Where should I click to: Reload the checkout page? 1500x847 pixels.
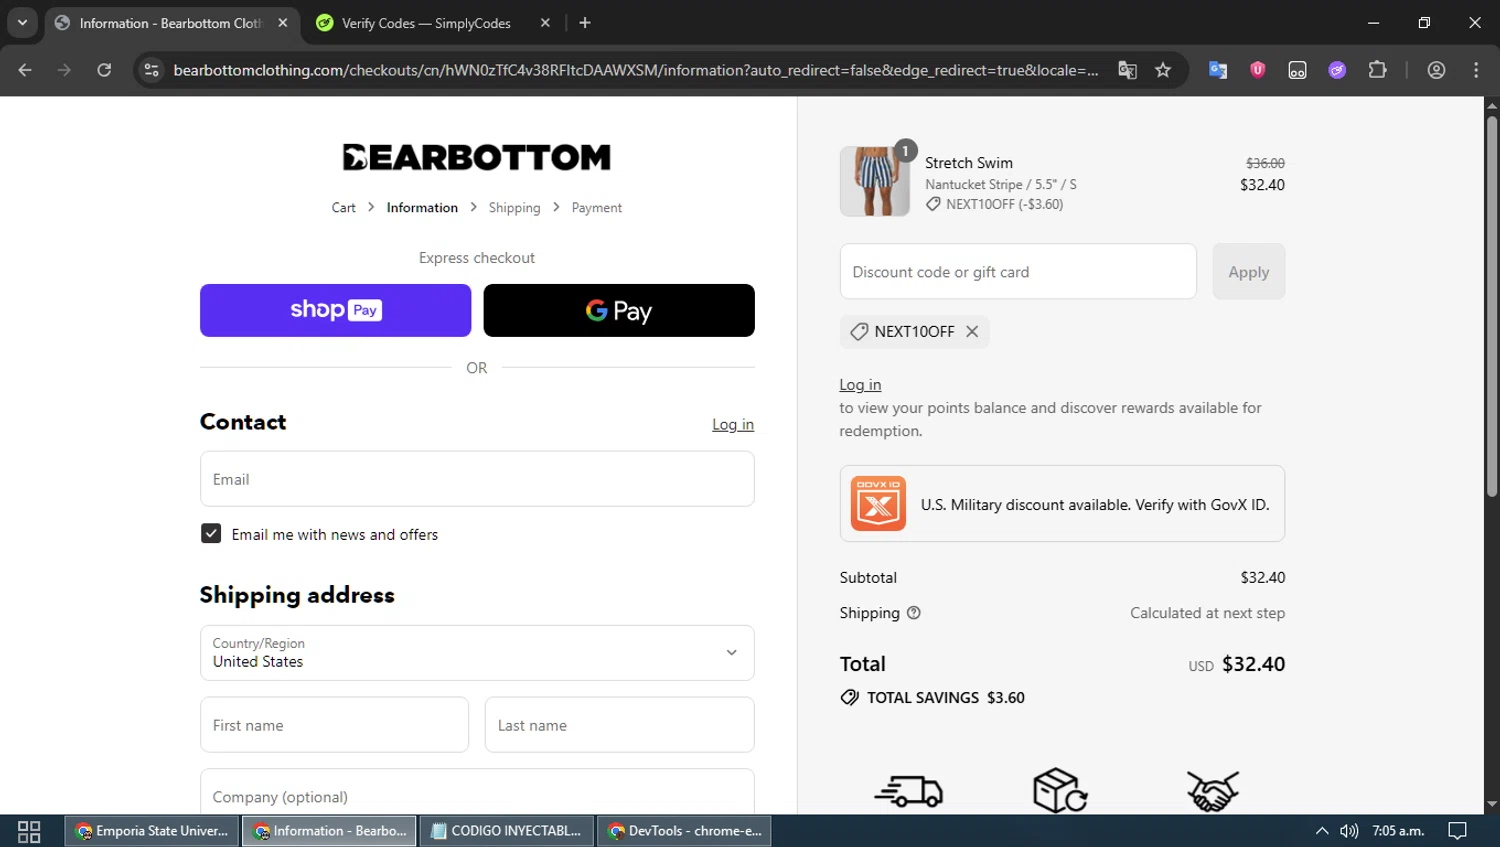coord(104,70)
